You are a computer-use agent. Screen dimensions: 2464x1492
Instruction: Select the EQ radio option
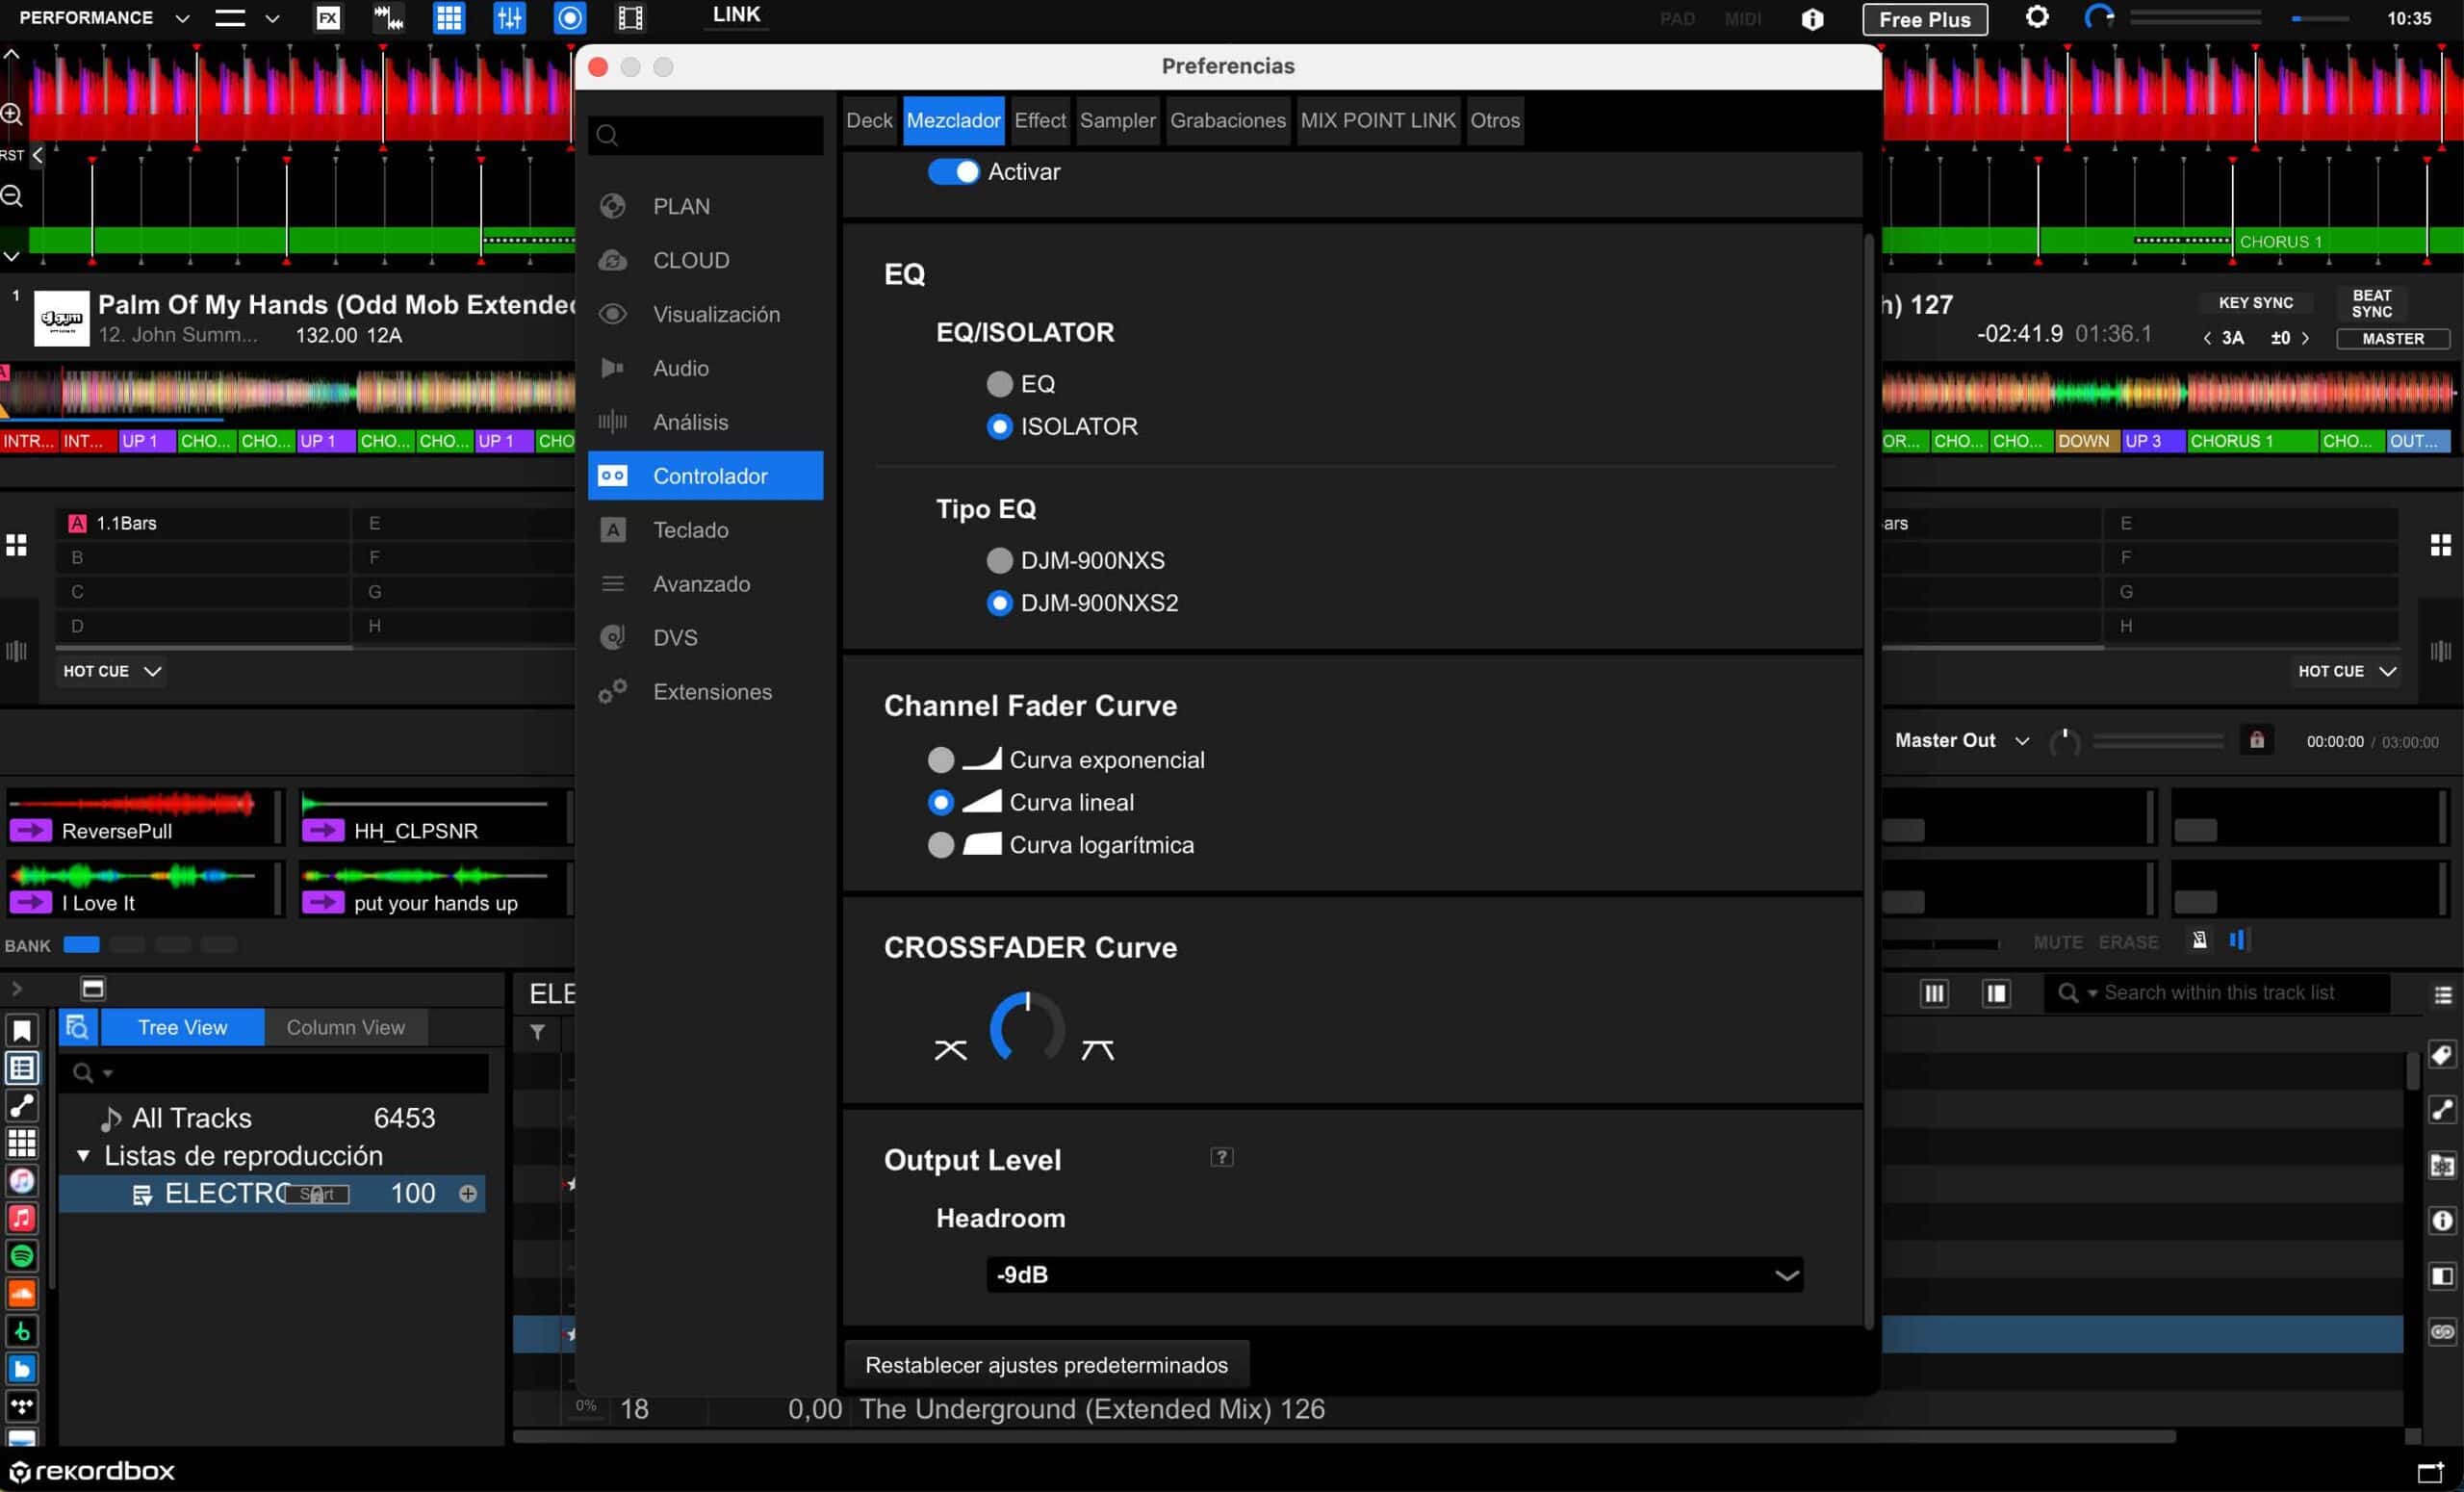999,384
